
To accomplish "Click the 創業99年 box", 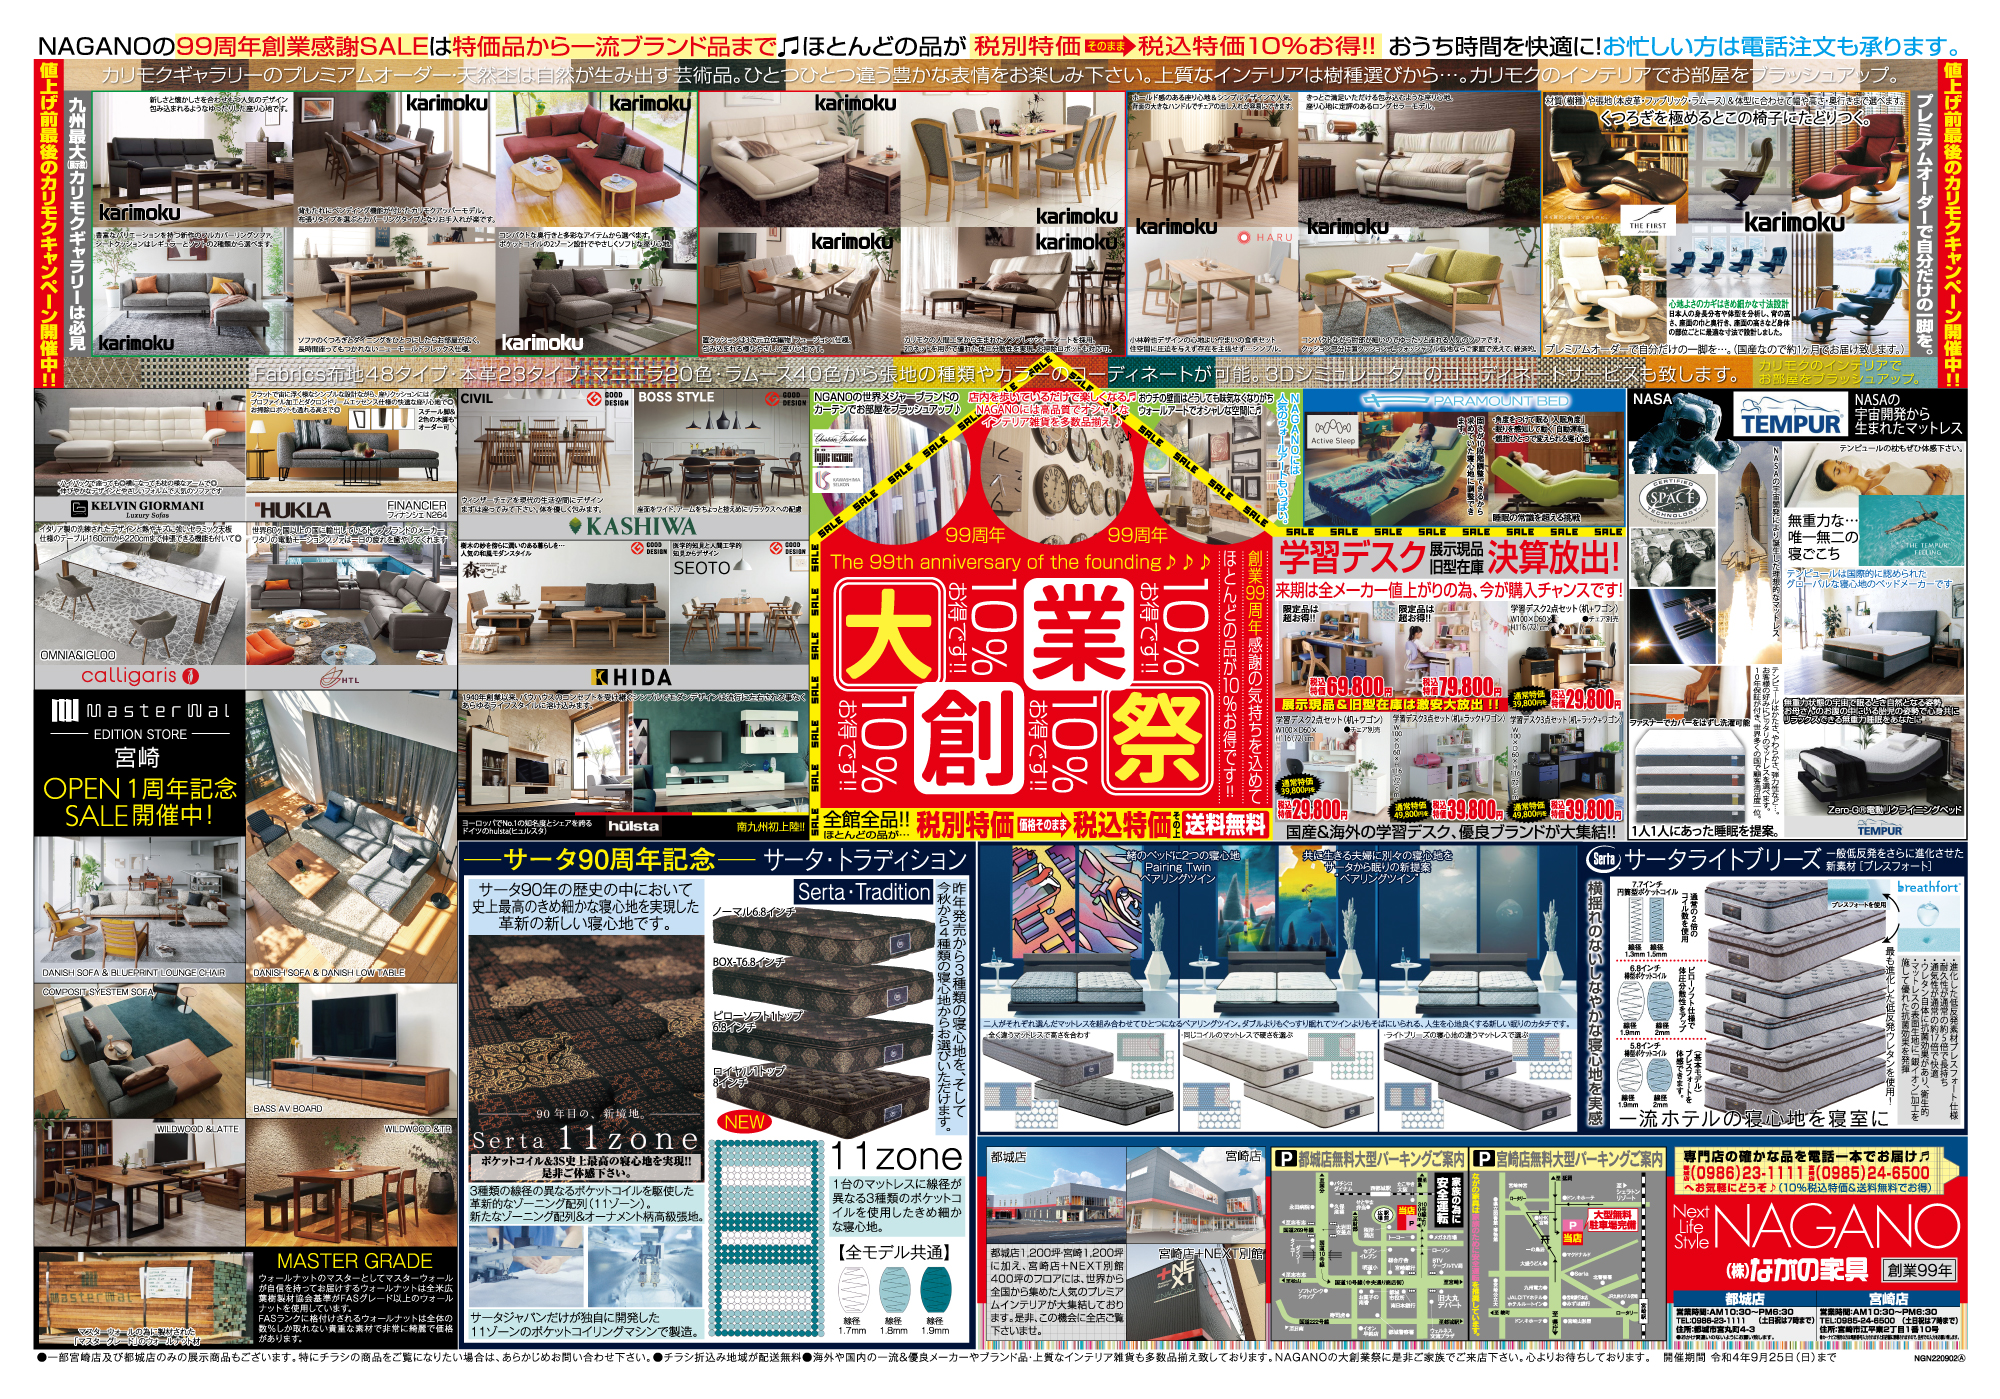I will pos(1920,1271).
